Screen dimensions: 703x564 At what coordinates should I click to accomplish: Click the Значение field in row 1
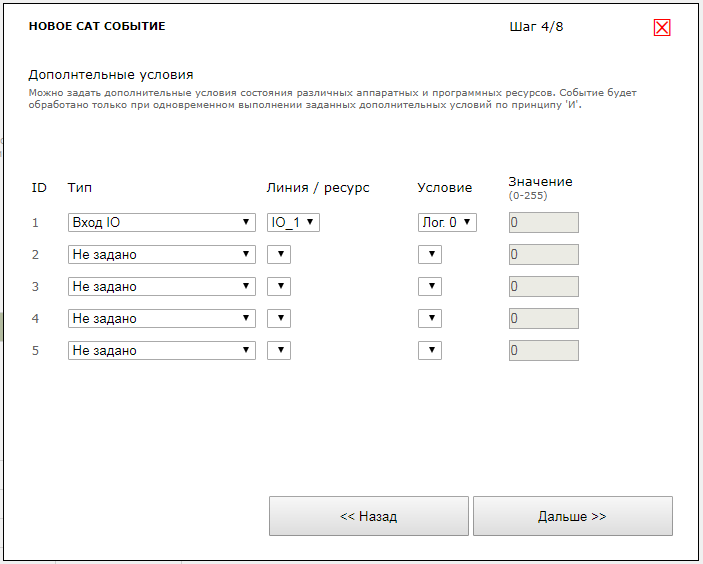pos(543,223)
